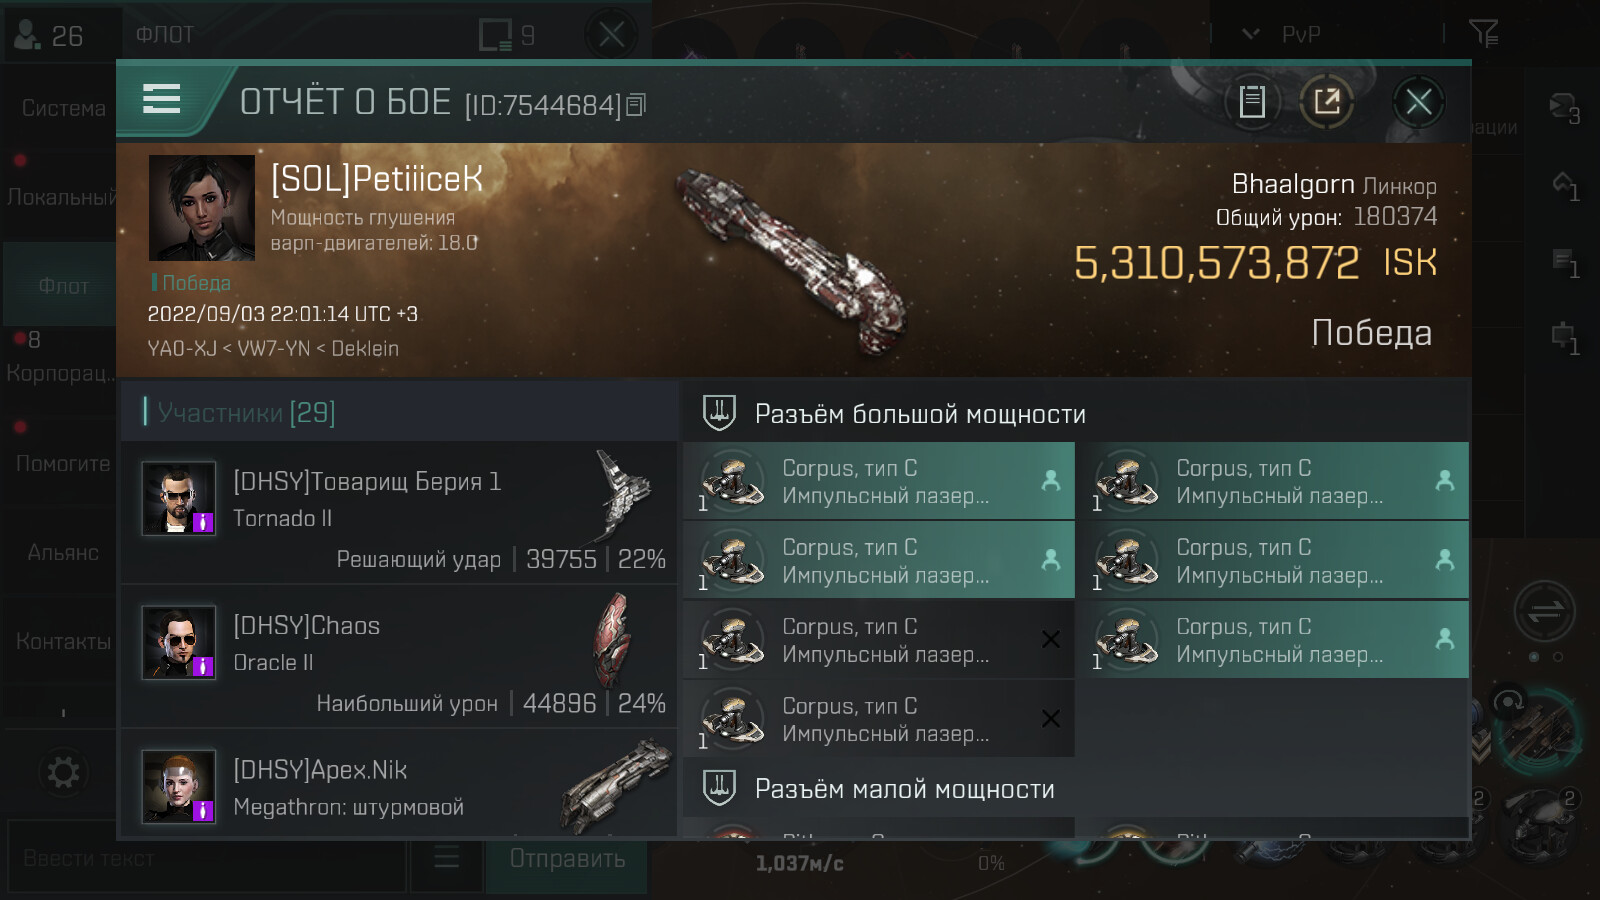Open the chat settings gear
Viewport: 1600px width, 900px height.
pos(63,772)
